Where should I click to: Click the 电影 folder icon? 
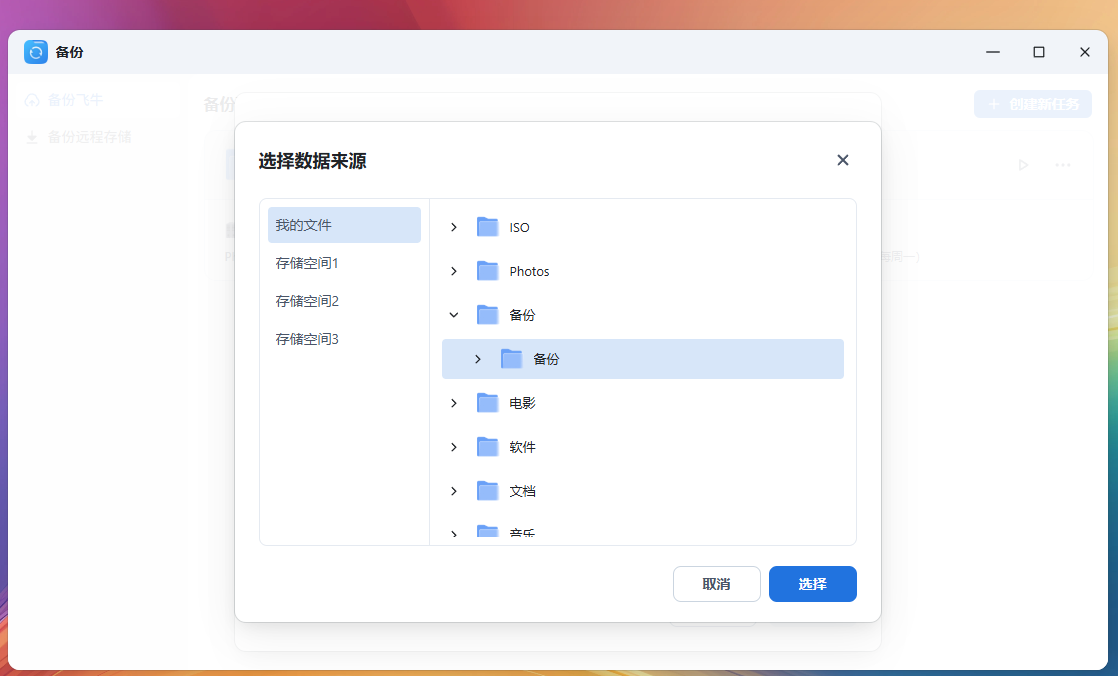point(487,403)
